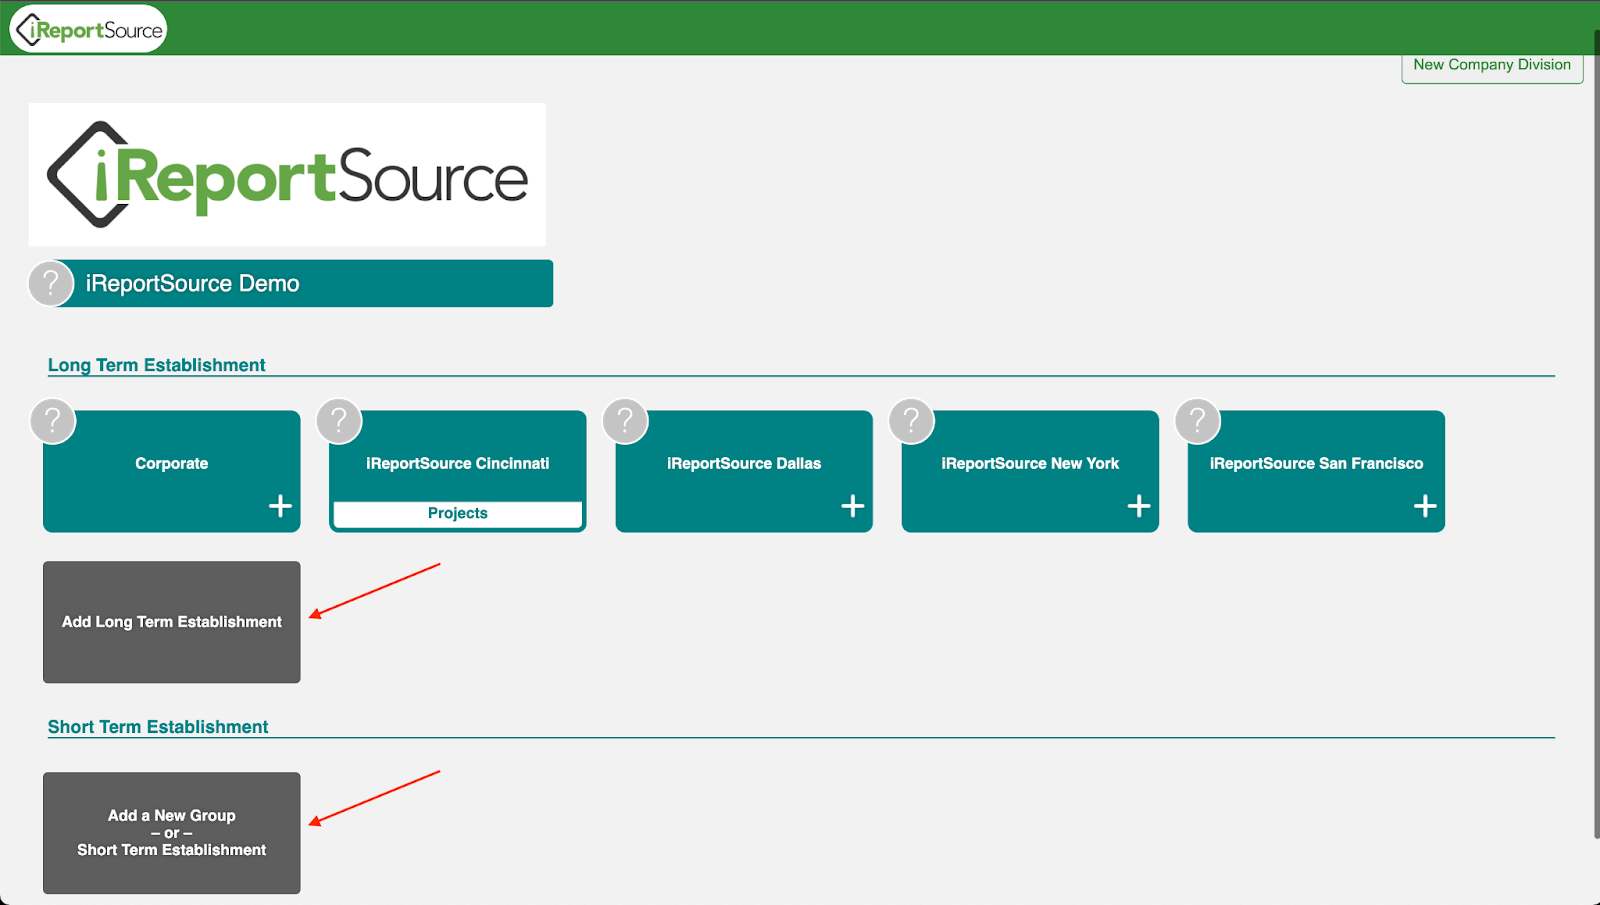Click the large iReportSource company logo image
The width and height of the screenshot is (1600, 905).
click(x=287, y=174)
